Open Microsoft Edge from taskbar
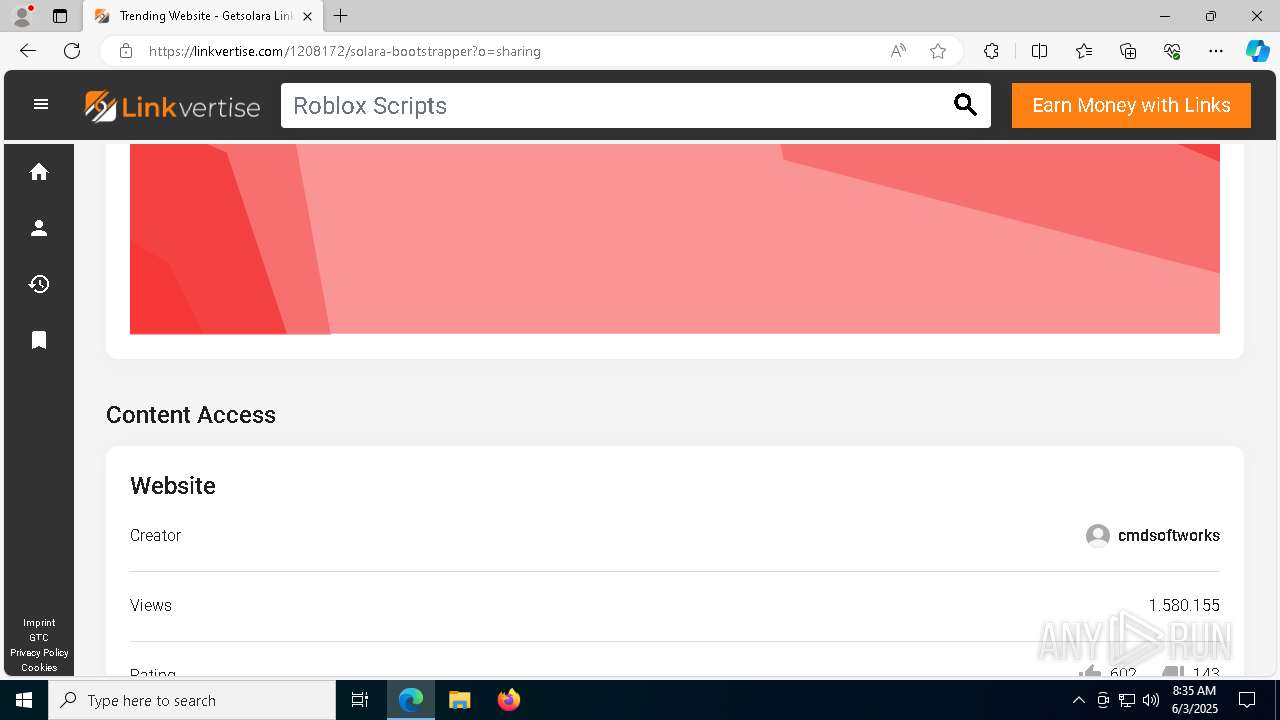This screenshot has height=720, width=1280. coord(411,700)
